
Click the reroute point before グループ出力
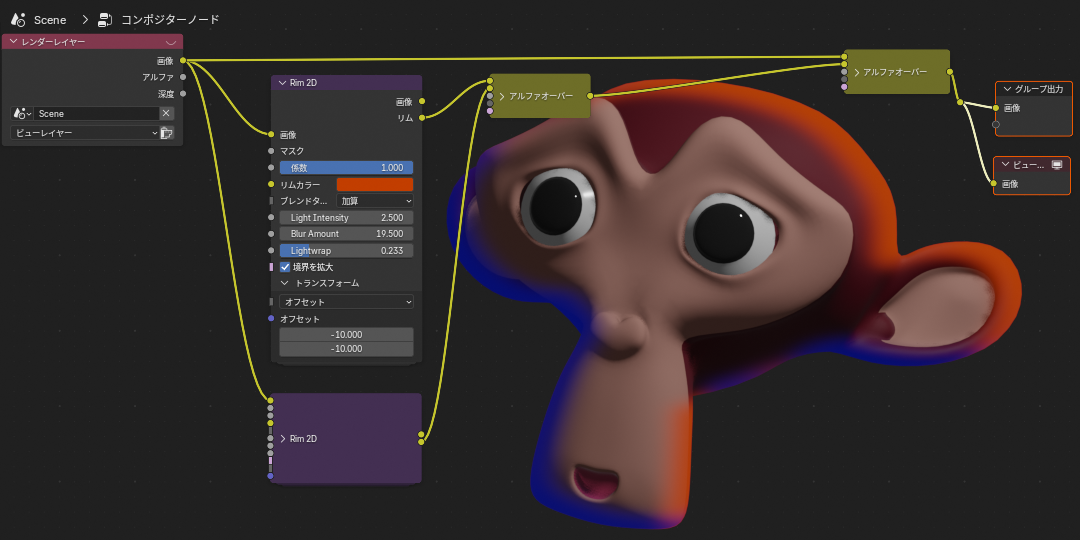click(960, 102)
